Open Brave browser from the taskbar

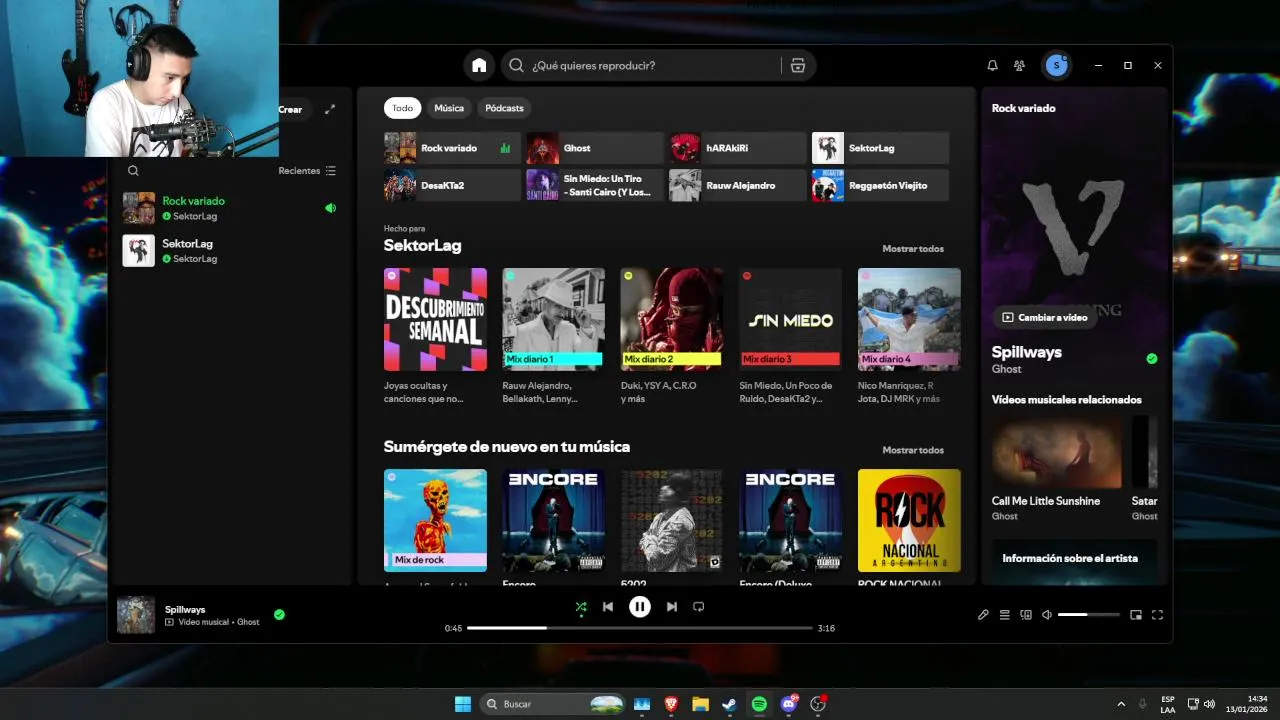(671, 704)
